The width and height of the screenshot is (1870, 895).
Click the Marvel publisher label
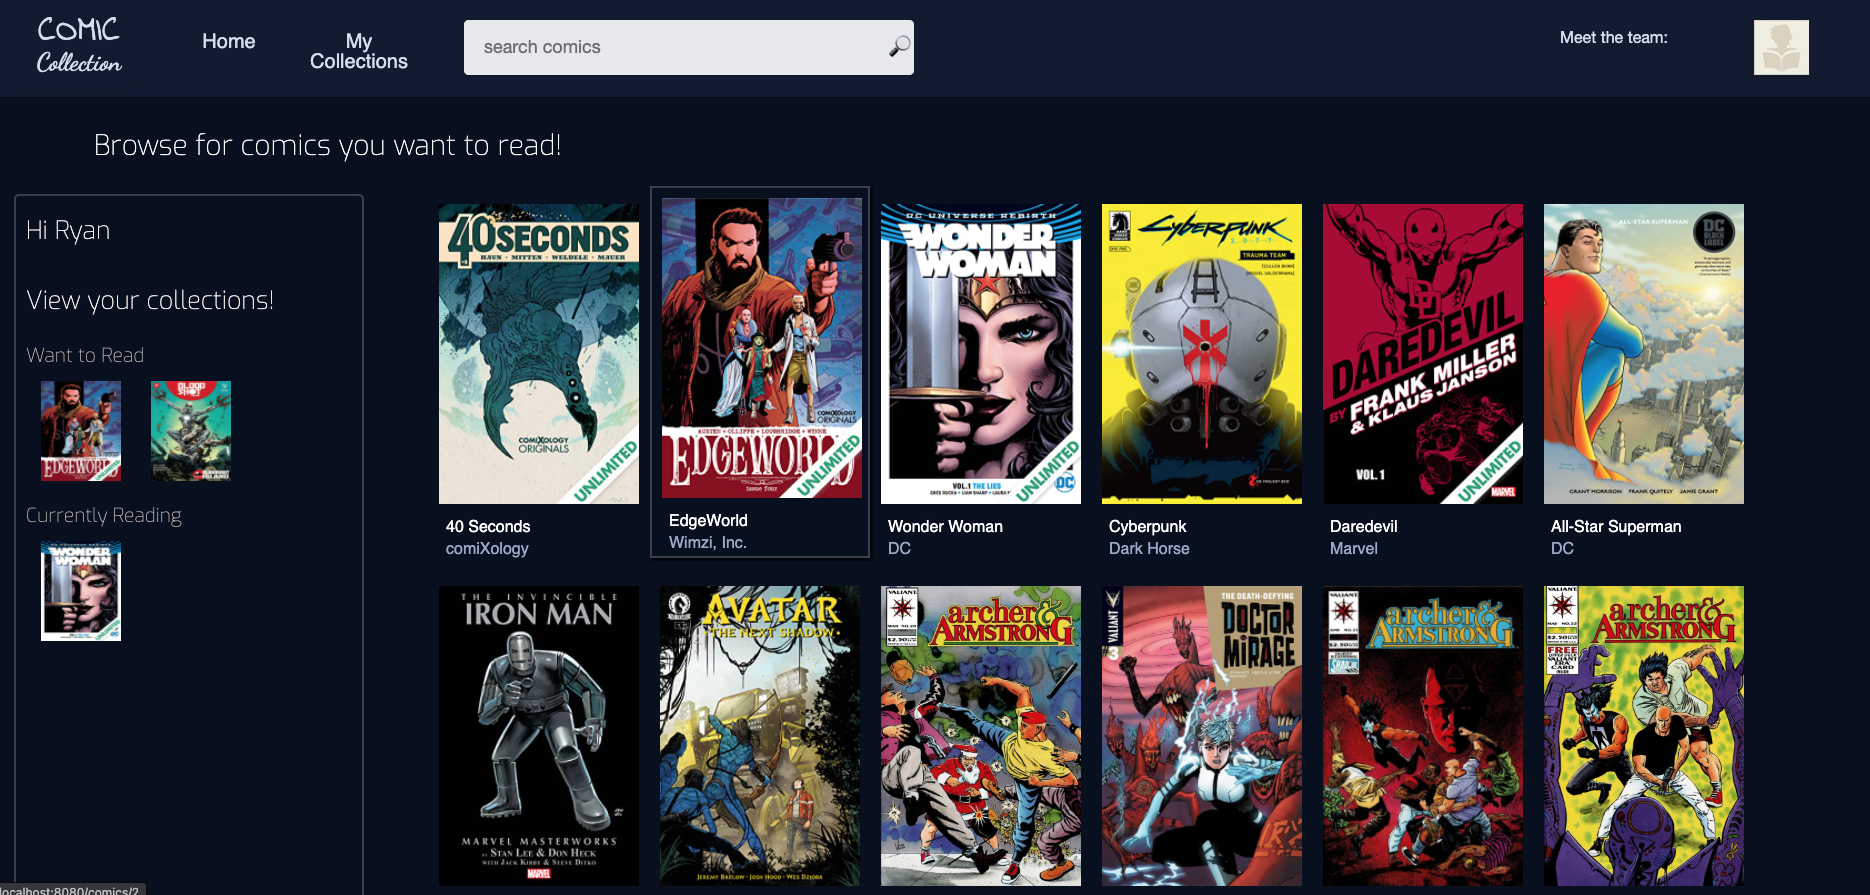[x=1354, y=549]
